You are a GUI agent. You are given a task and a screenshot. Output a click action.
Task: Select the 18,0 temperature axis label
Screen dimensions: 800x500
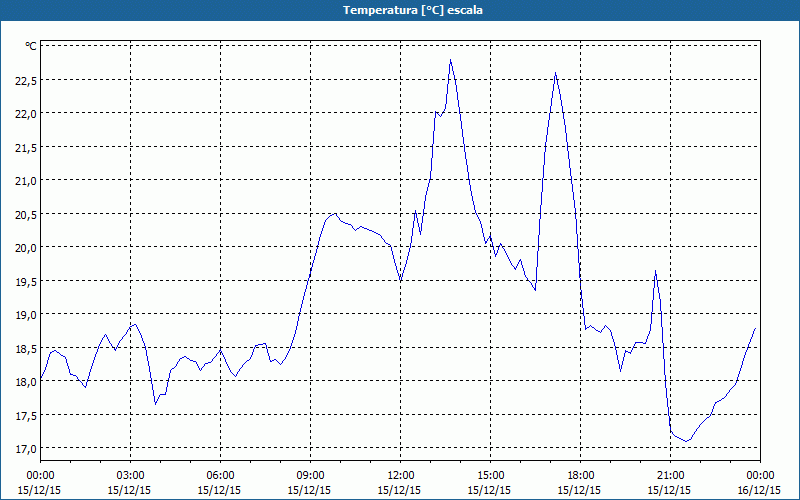[x=26, y=382]
